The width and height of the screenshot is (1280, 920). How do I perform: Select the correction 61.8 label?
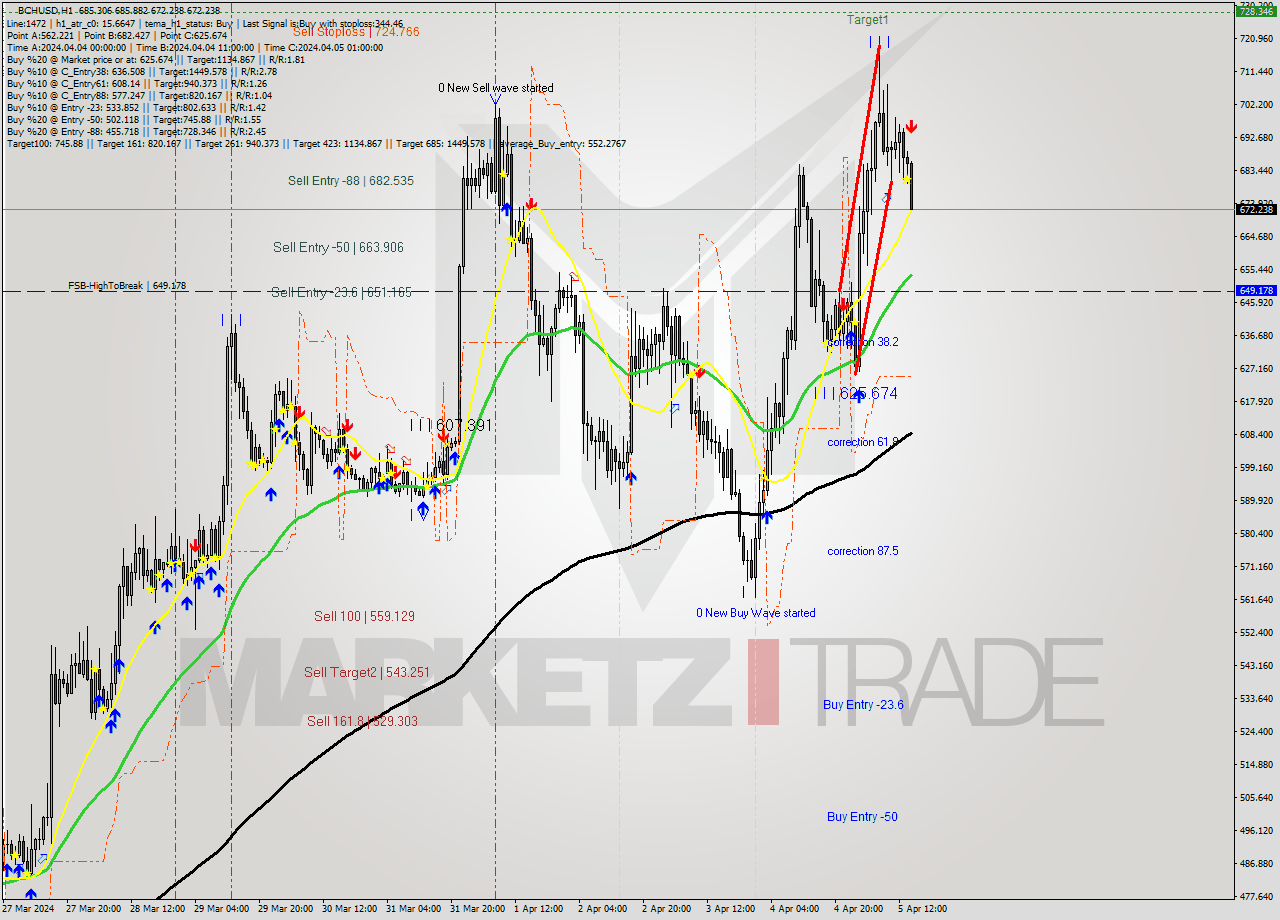click(x=862, y=442)
